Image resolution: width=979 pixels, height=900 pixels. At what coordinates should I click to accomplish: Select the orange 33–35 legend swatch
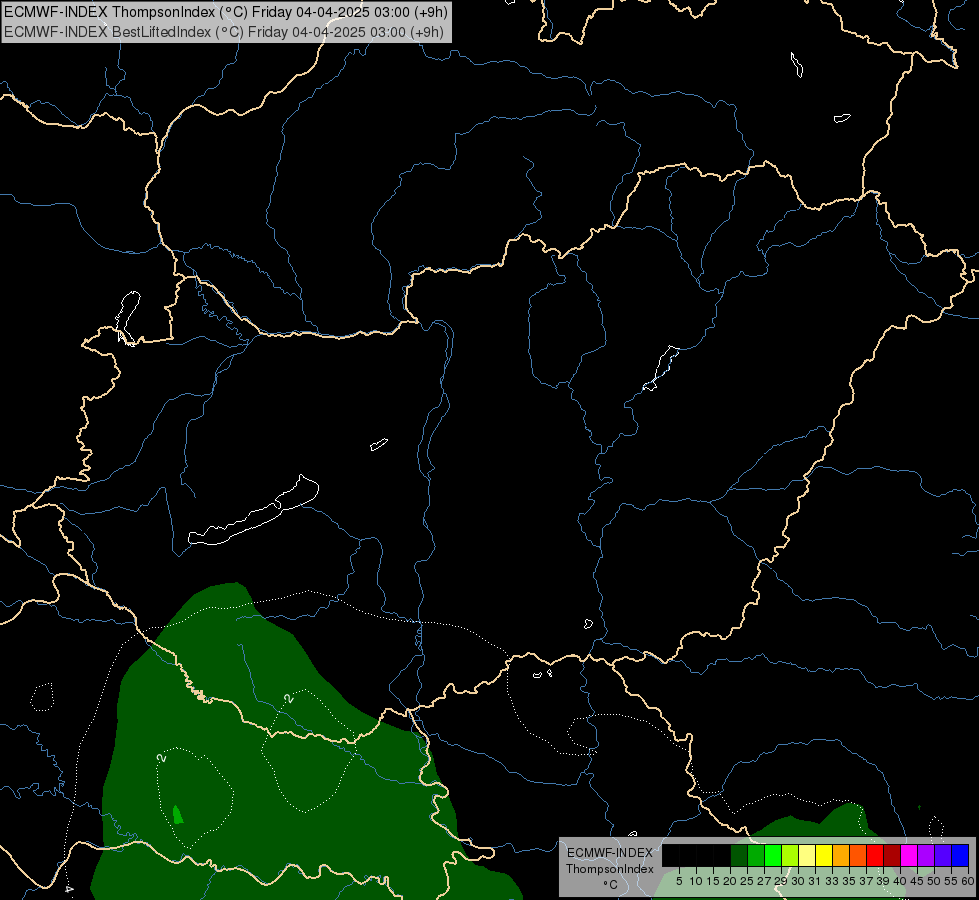[x=841, y=855]
